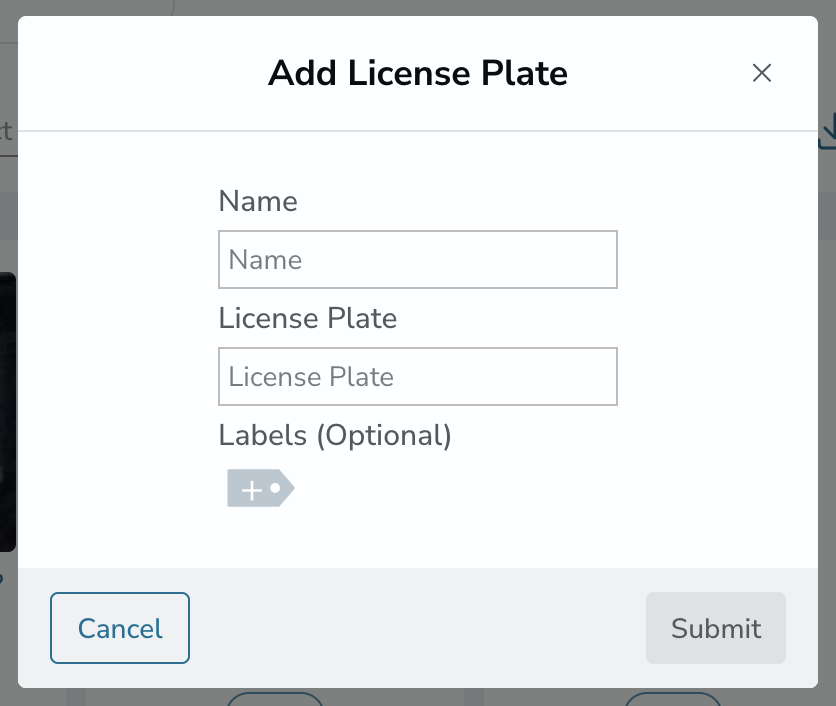Select the dark thumbnail at left edge

click(x=8, y=412)
